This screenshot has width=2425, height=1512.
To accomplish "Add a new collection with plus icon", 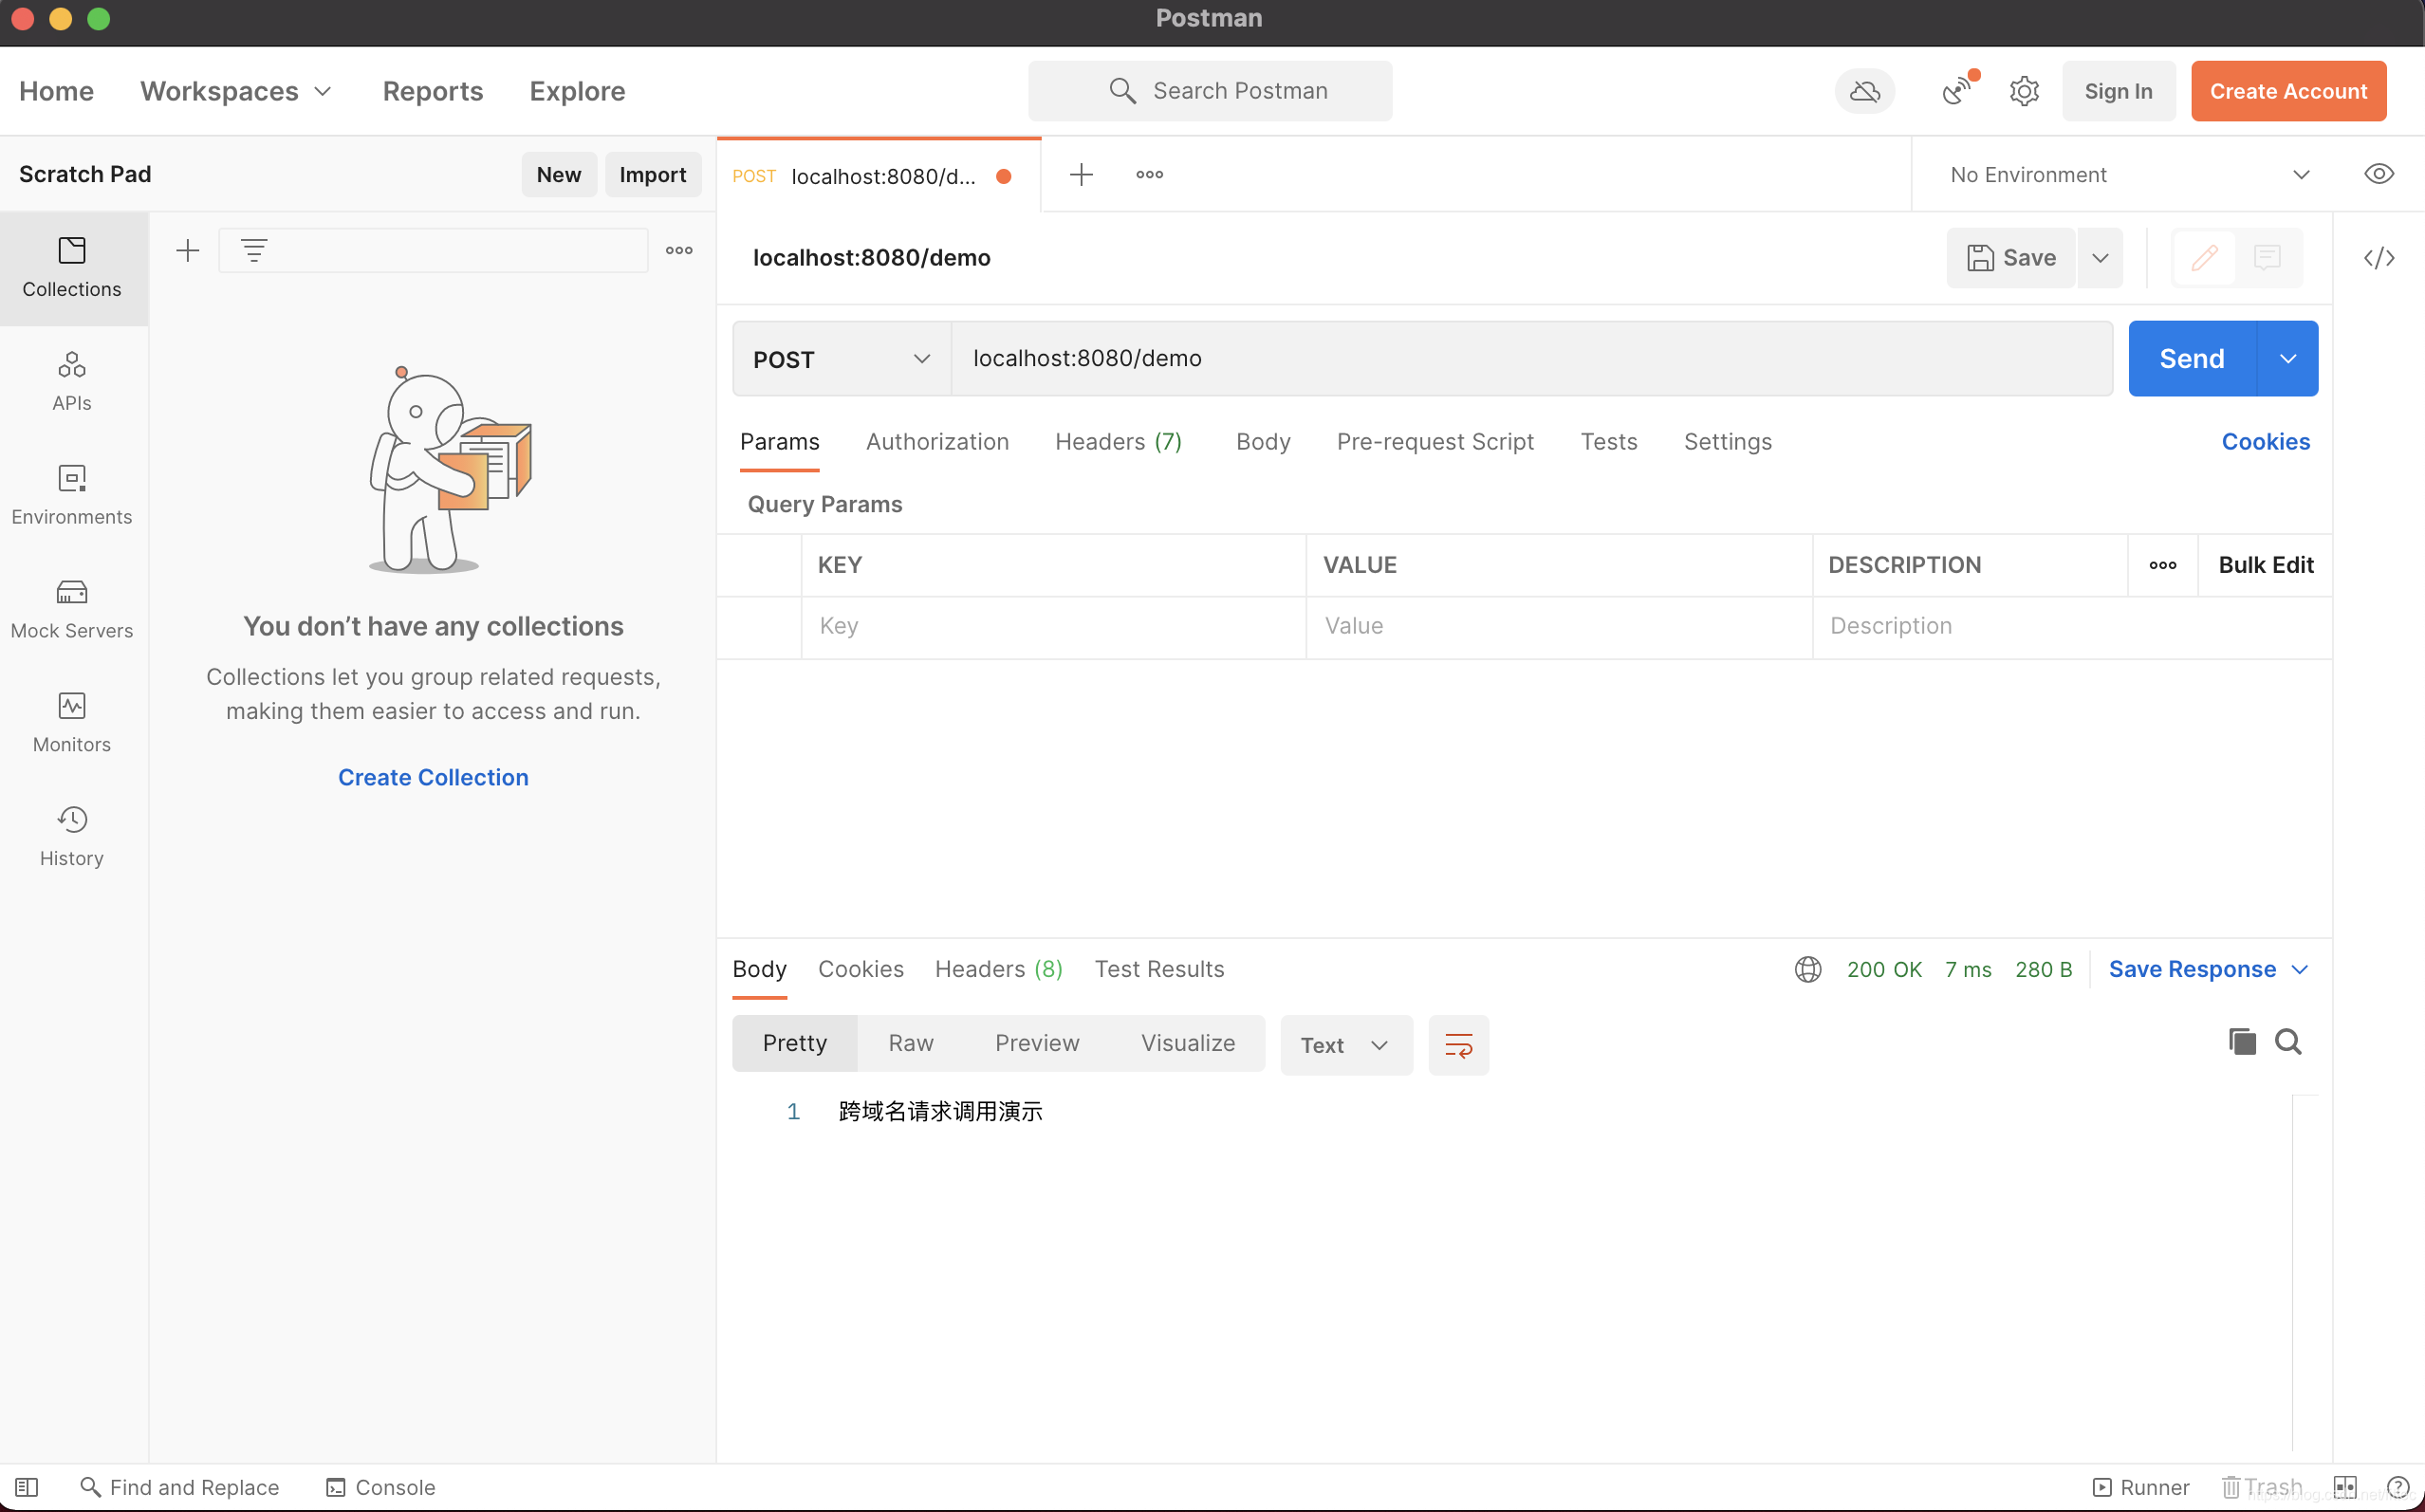I will click(187, 250).
